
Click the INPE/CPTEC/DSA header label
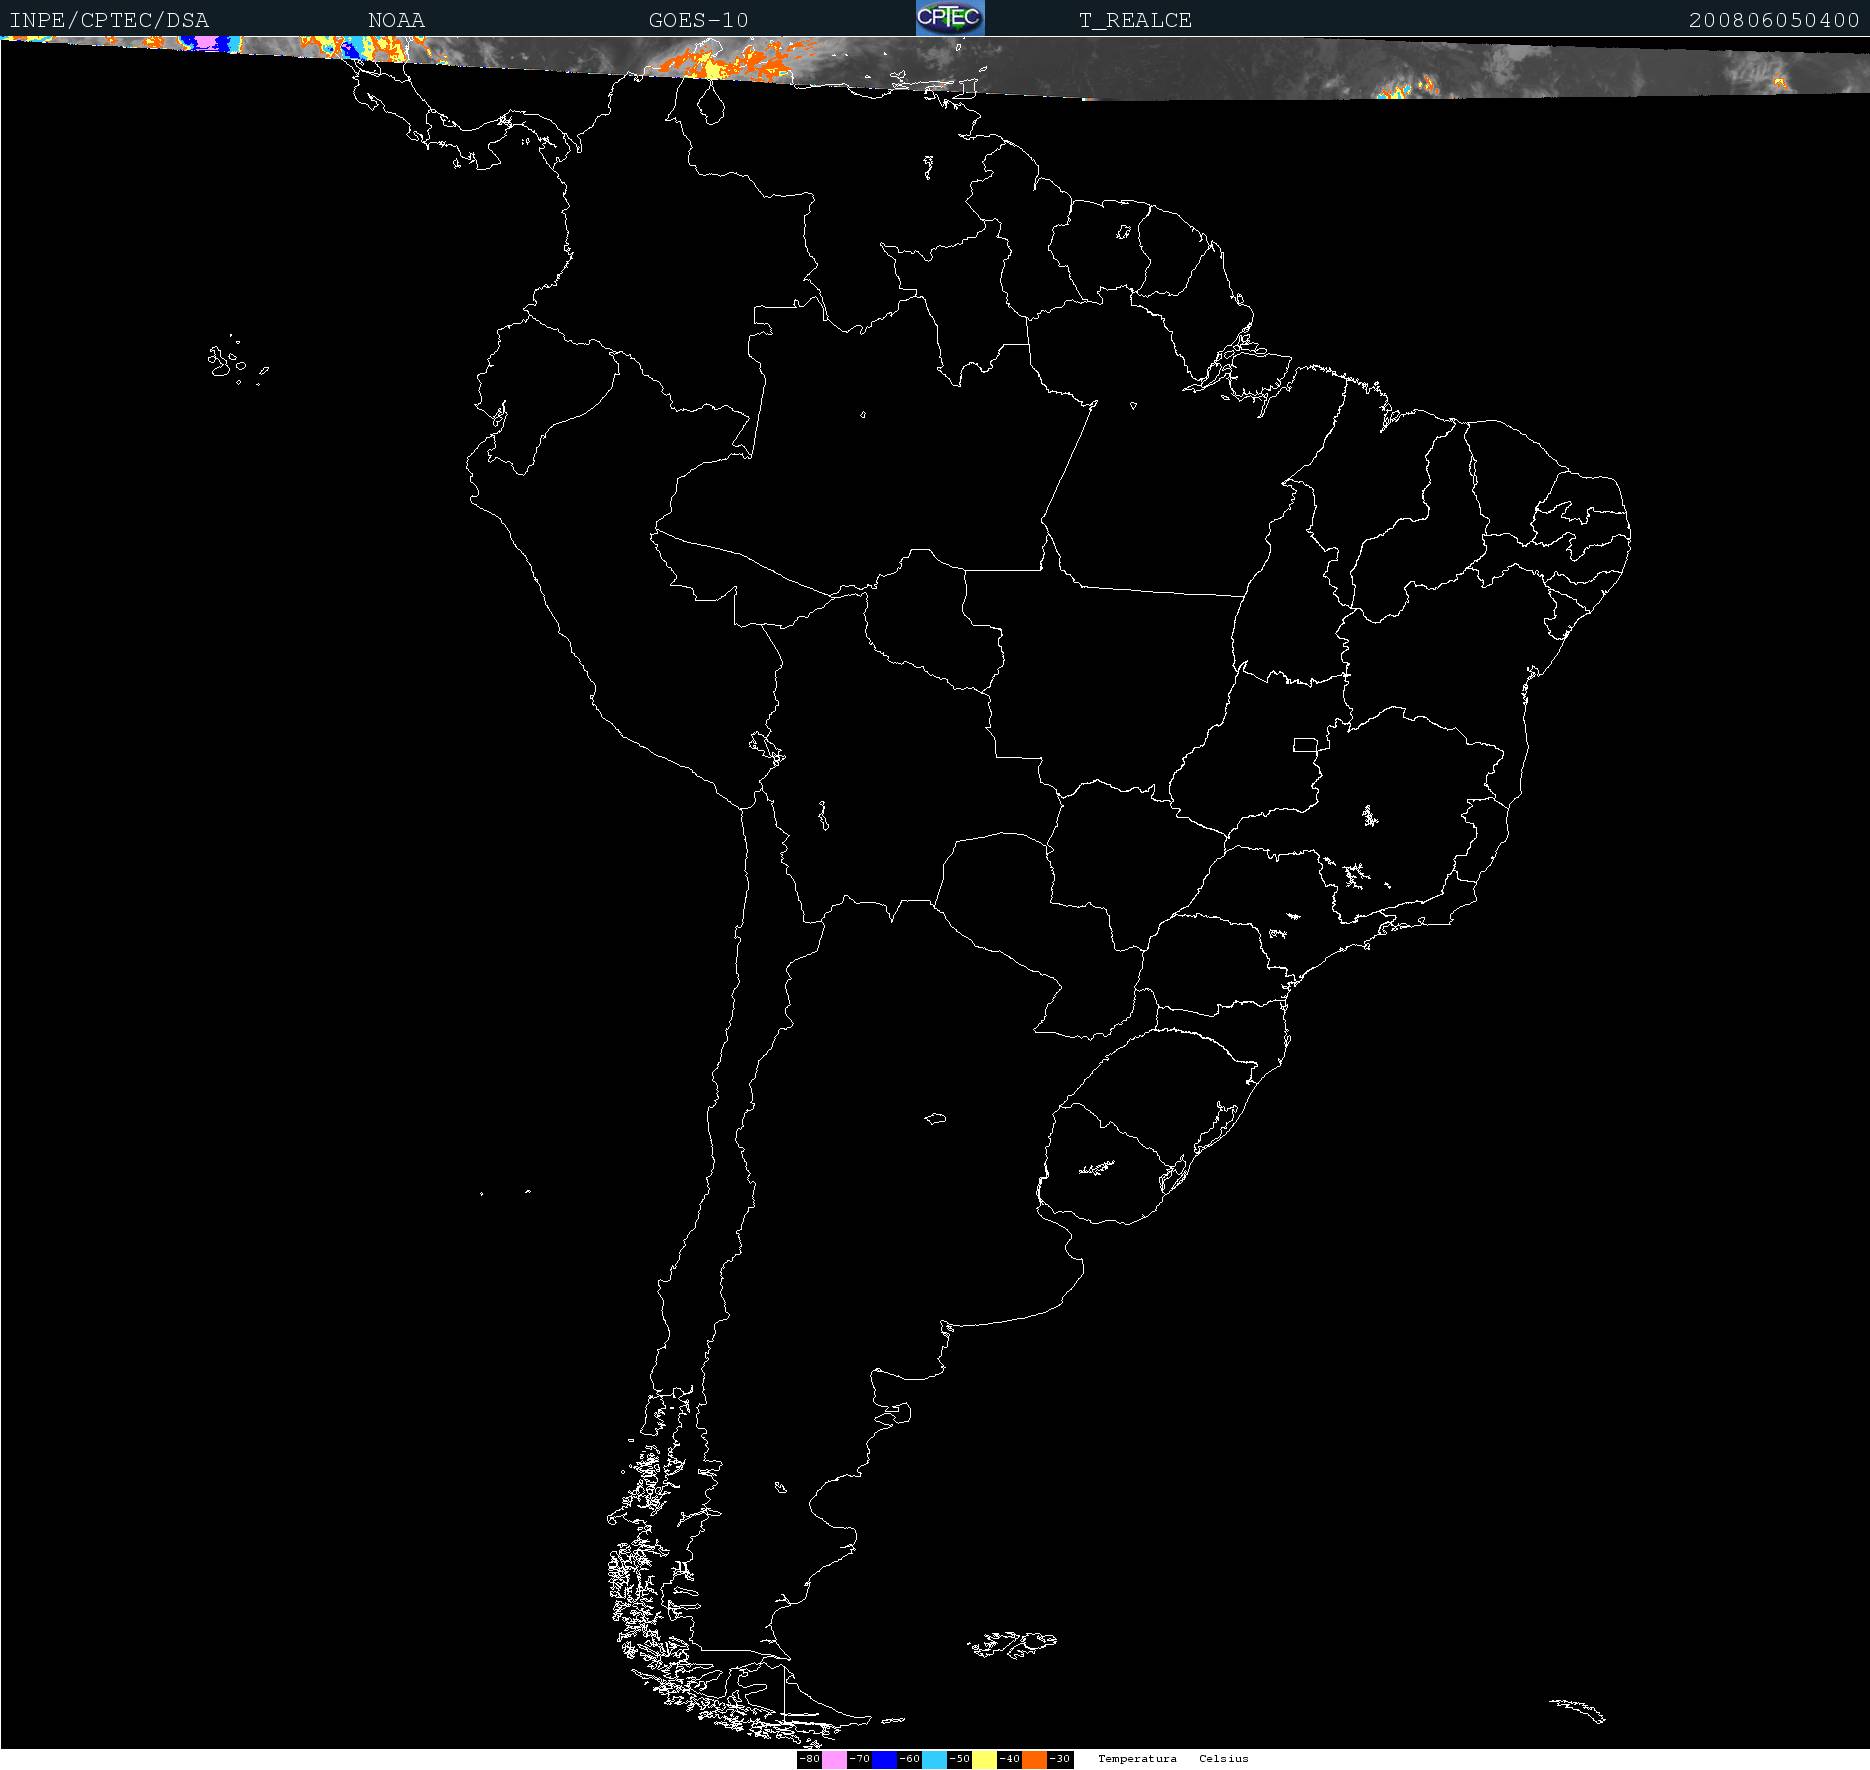tap(109, 20)
